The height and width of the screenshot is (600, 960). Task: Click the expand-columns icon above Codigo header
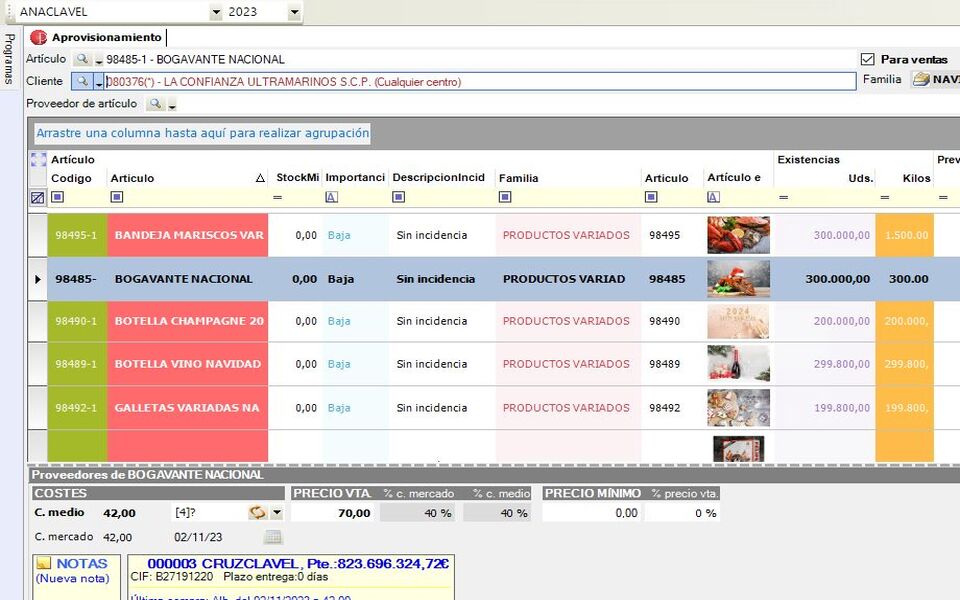(38, 159)
